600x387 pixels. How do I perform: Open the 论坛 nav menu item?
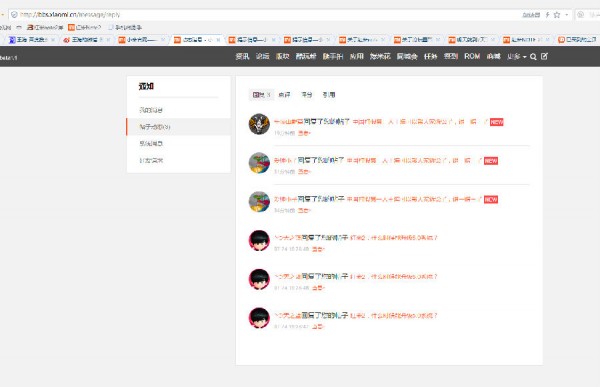[262, 56]
